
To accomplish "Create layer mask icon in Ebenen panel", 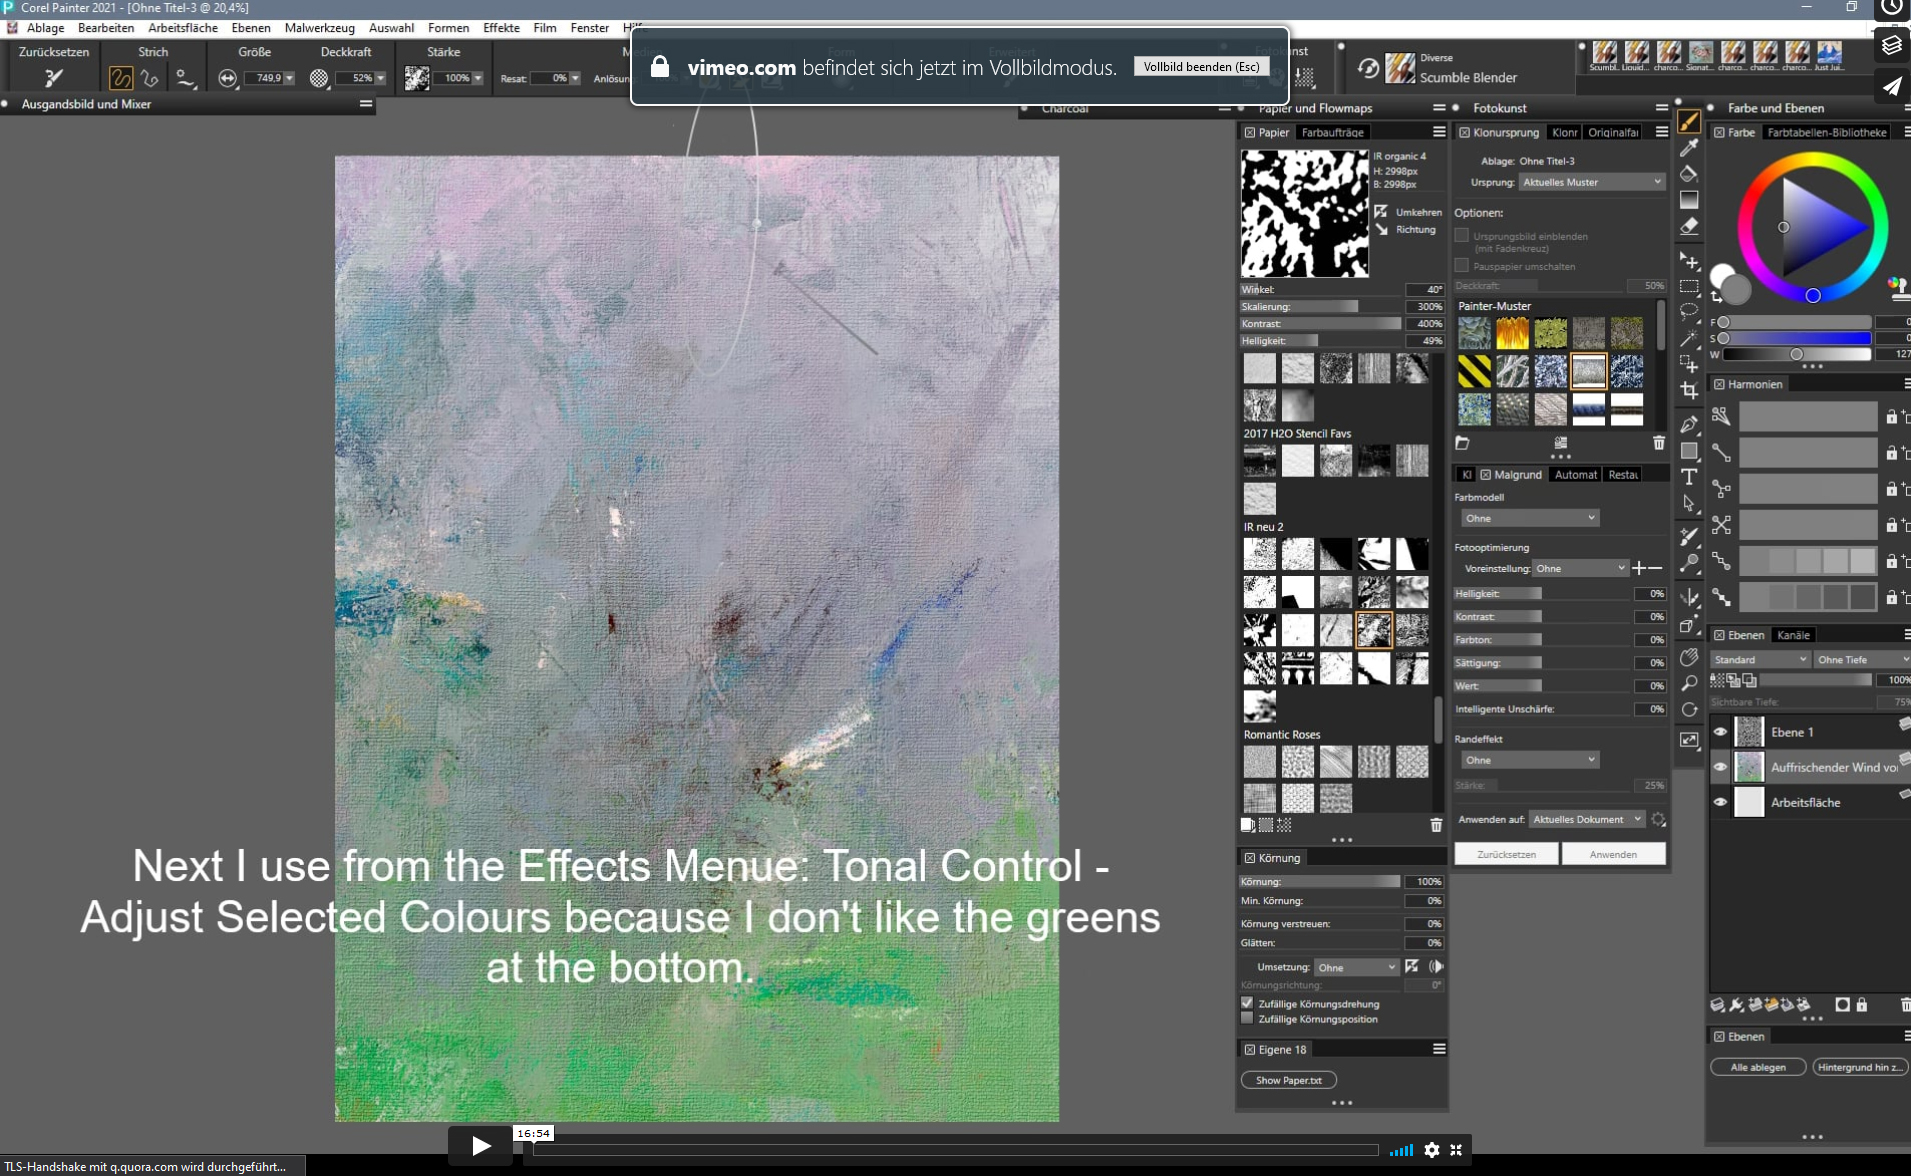I will [x=1842, y=1005].
